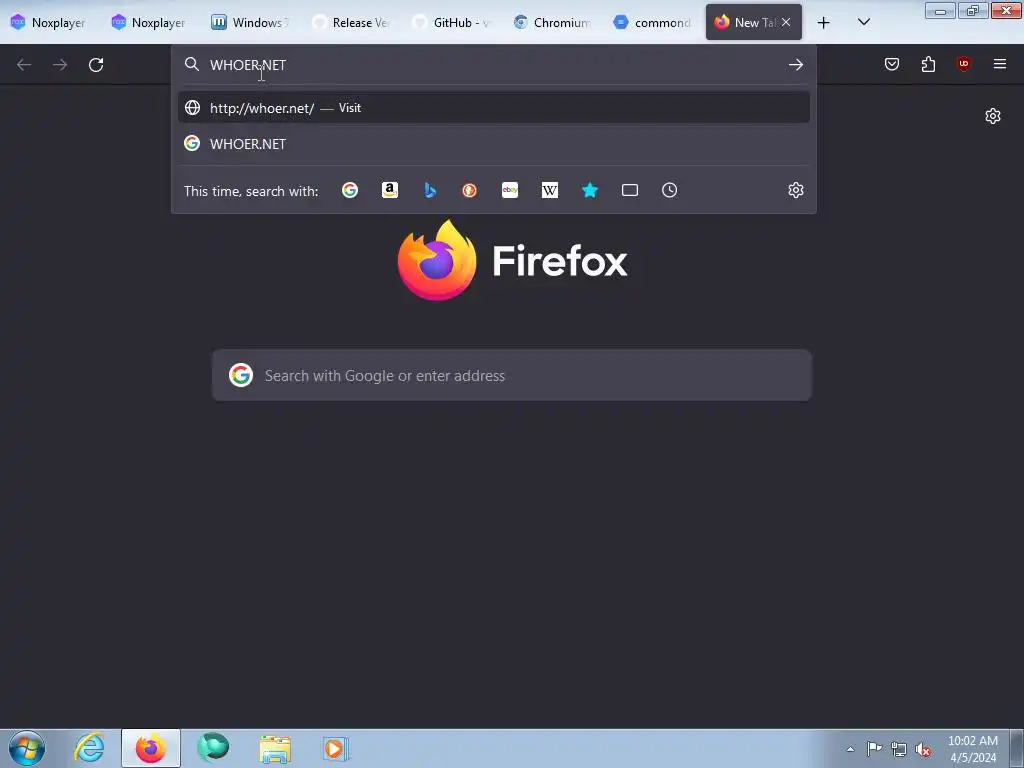The width and height of the screenshot is (1024, 768).
Task: Show hidden system tray icons
Action: pos(850,749)
